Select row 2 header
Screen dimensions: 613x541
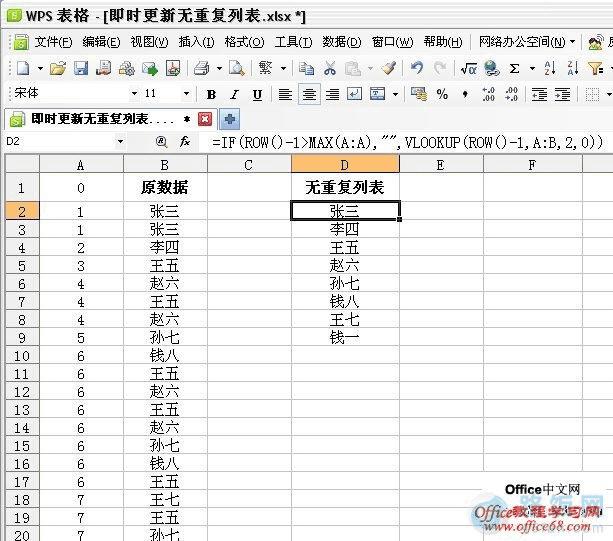coord(22,211)
